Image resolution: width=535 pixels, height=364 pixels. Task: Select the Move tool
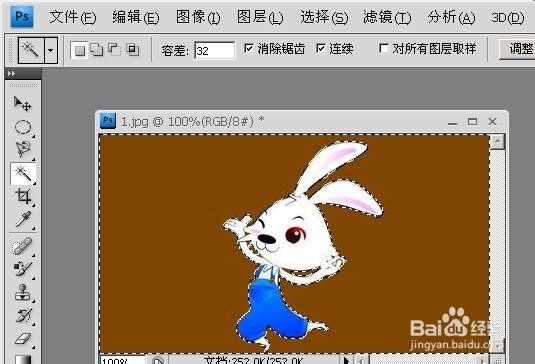(23, 104)
